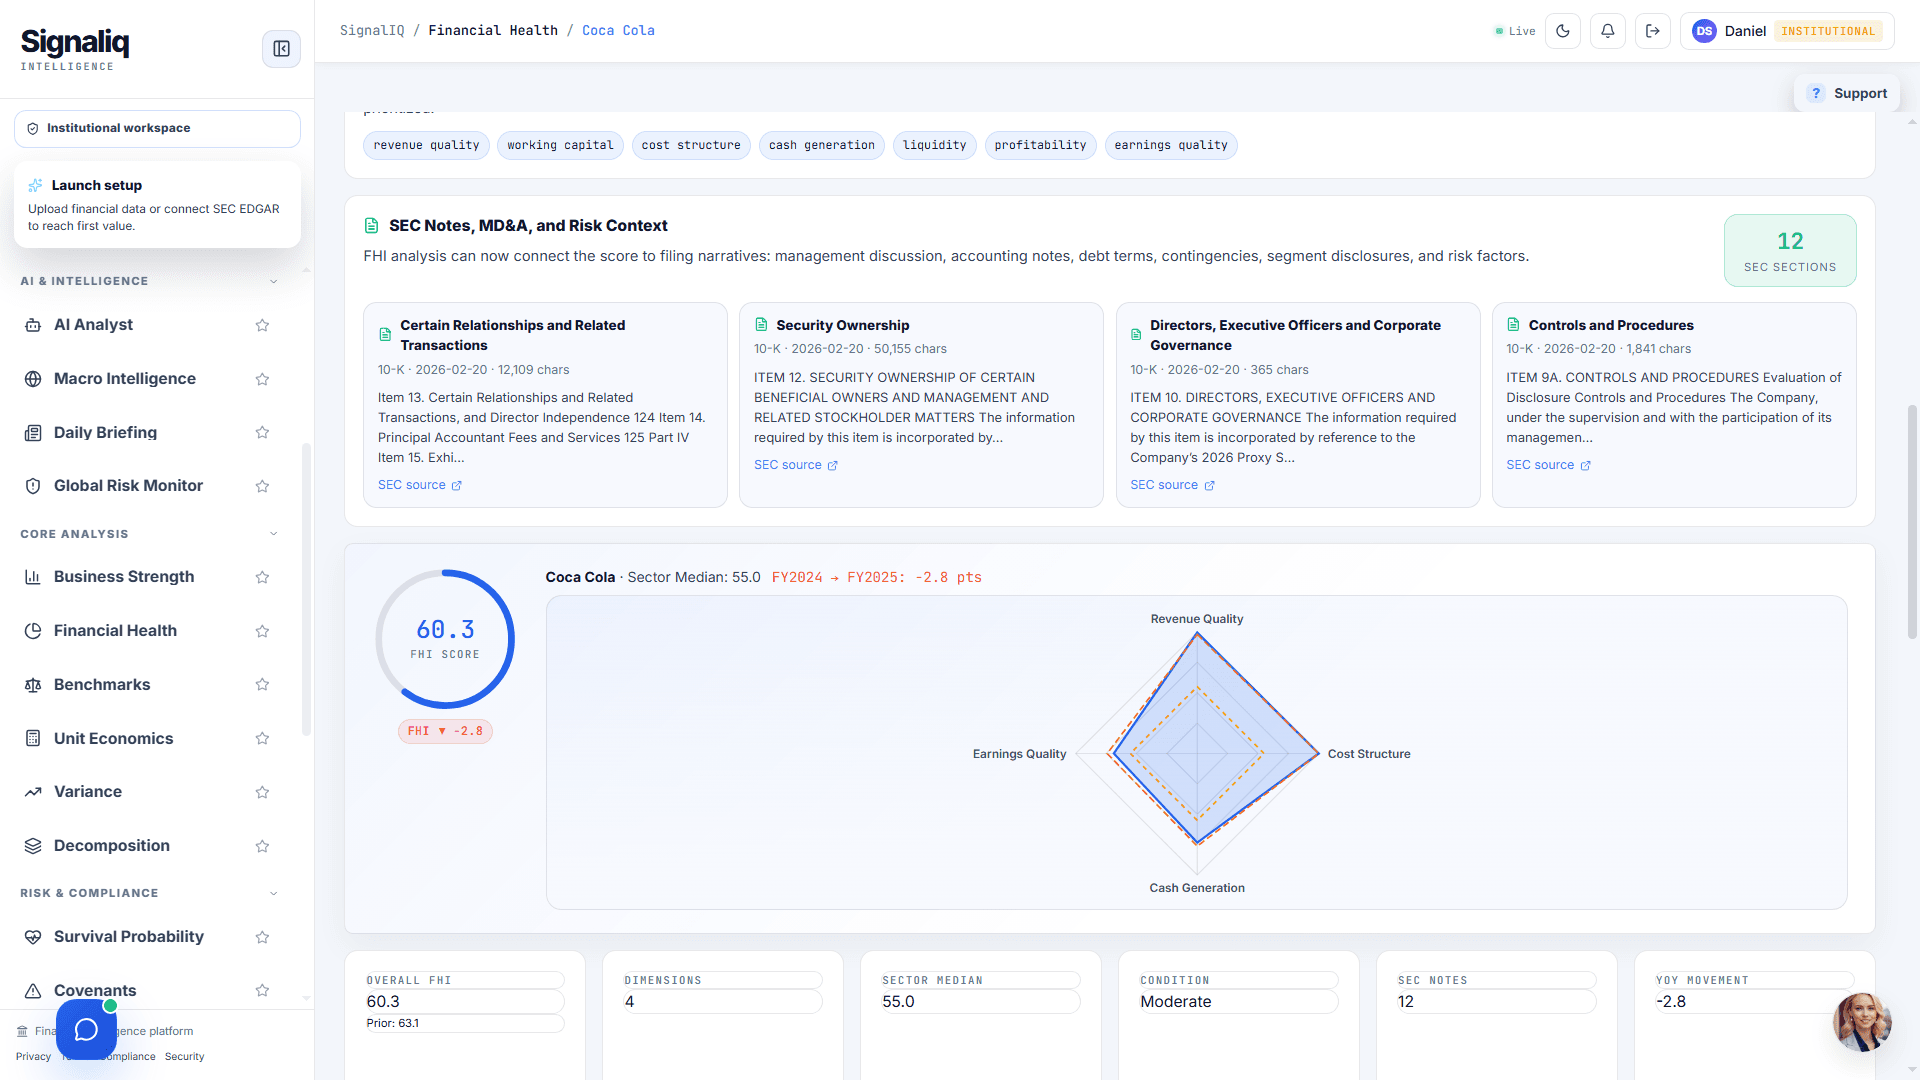Open SEC source for Directors and Governance

[x=1173, y=485]
